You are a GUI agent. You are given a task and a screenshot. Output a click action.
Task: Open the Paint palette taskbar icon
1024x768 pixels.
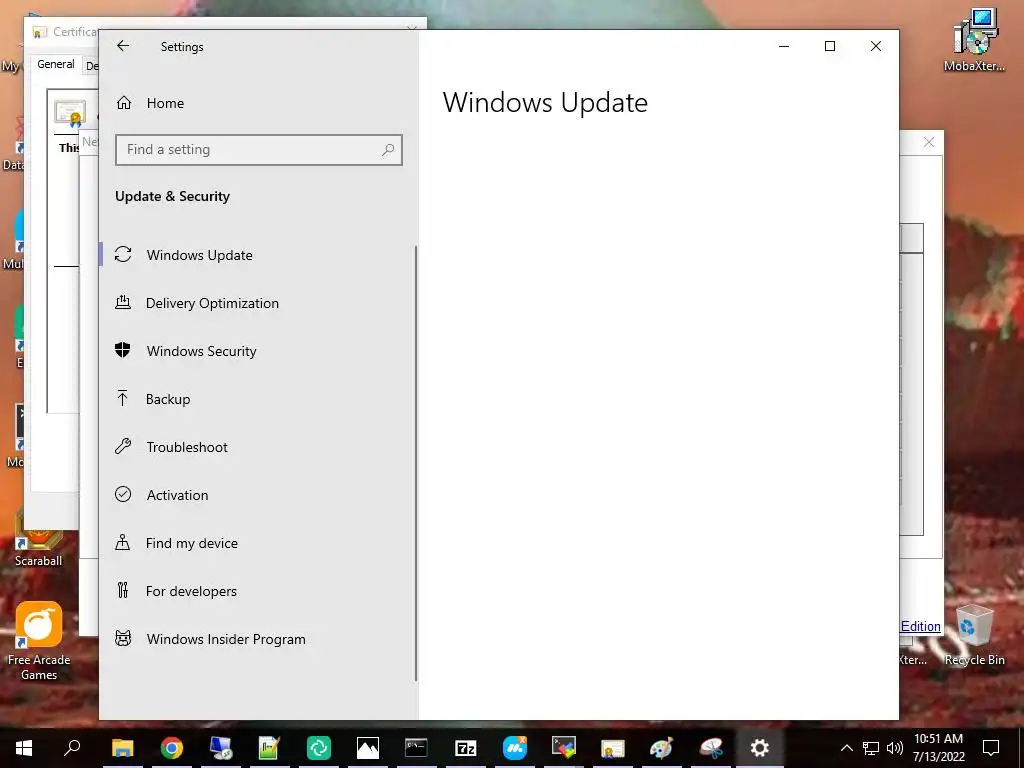coord(661,748)
